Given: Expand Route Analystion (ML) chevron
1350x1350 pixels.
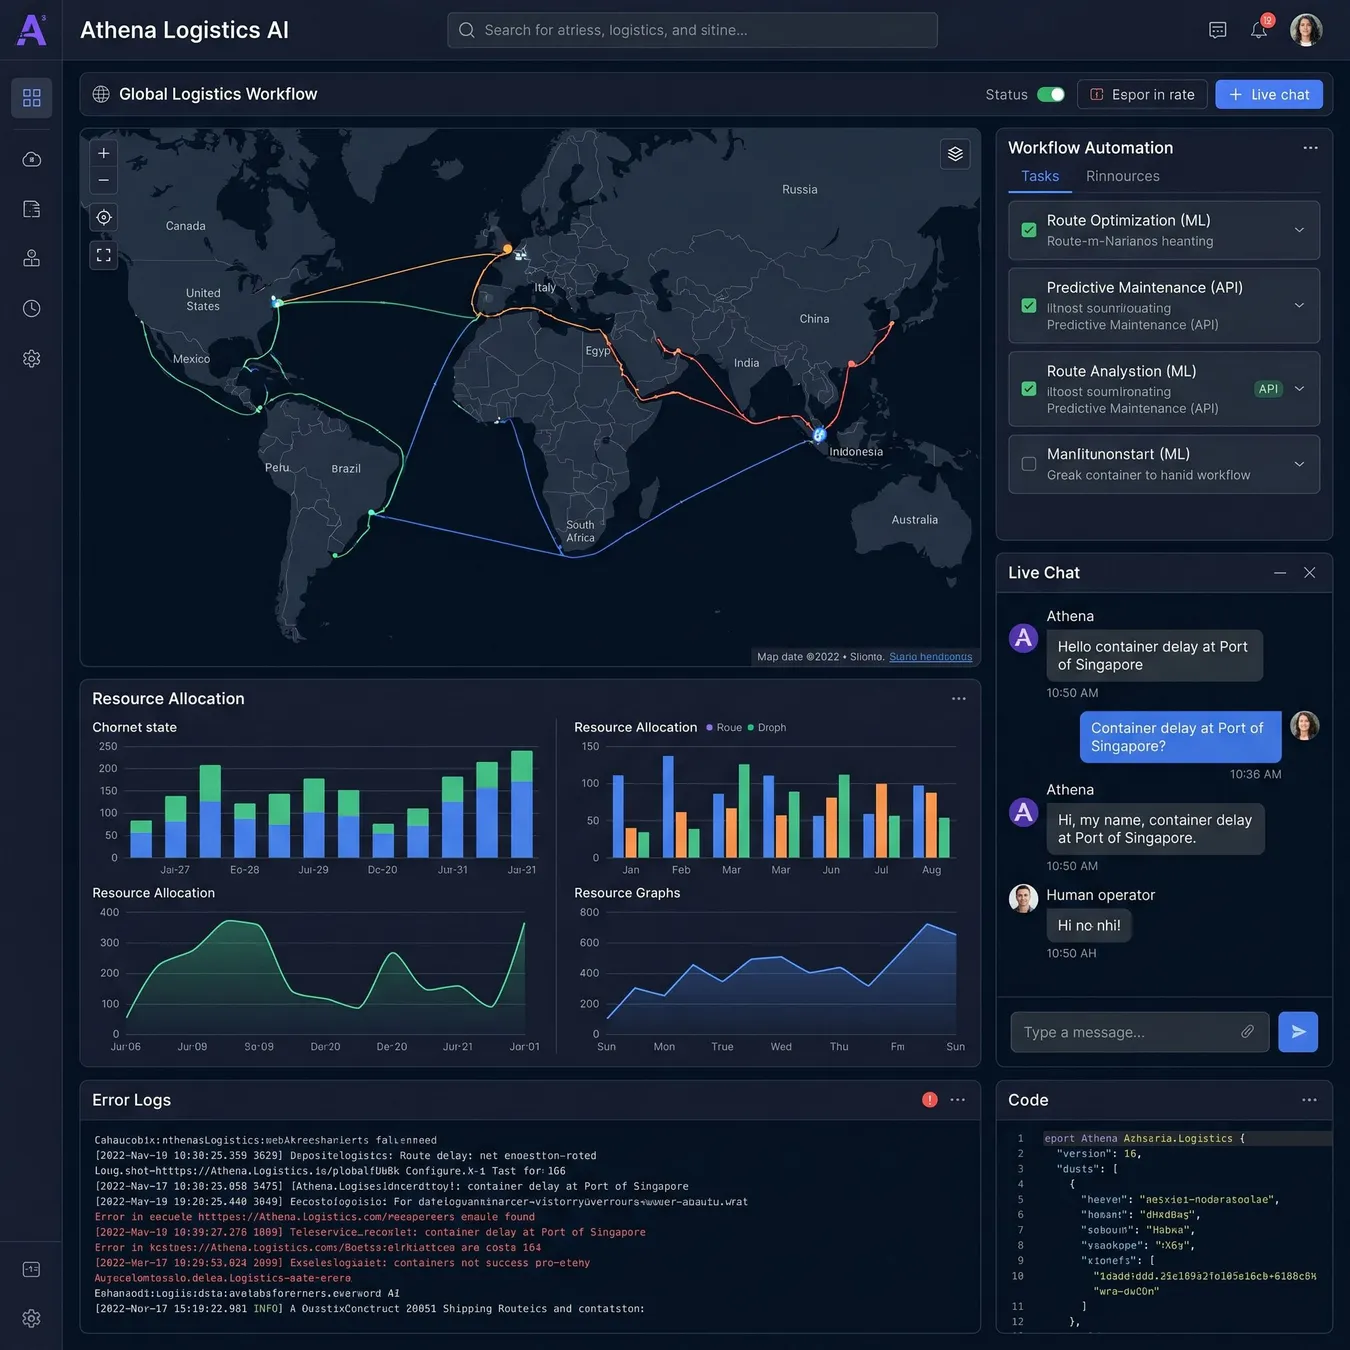Looking at the screenshot, I should (1299, 389).
